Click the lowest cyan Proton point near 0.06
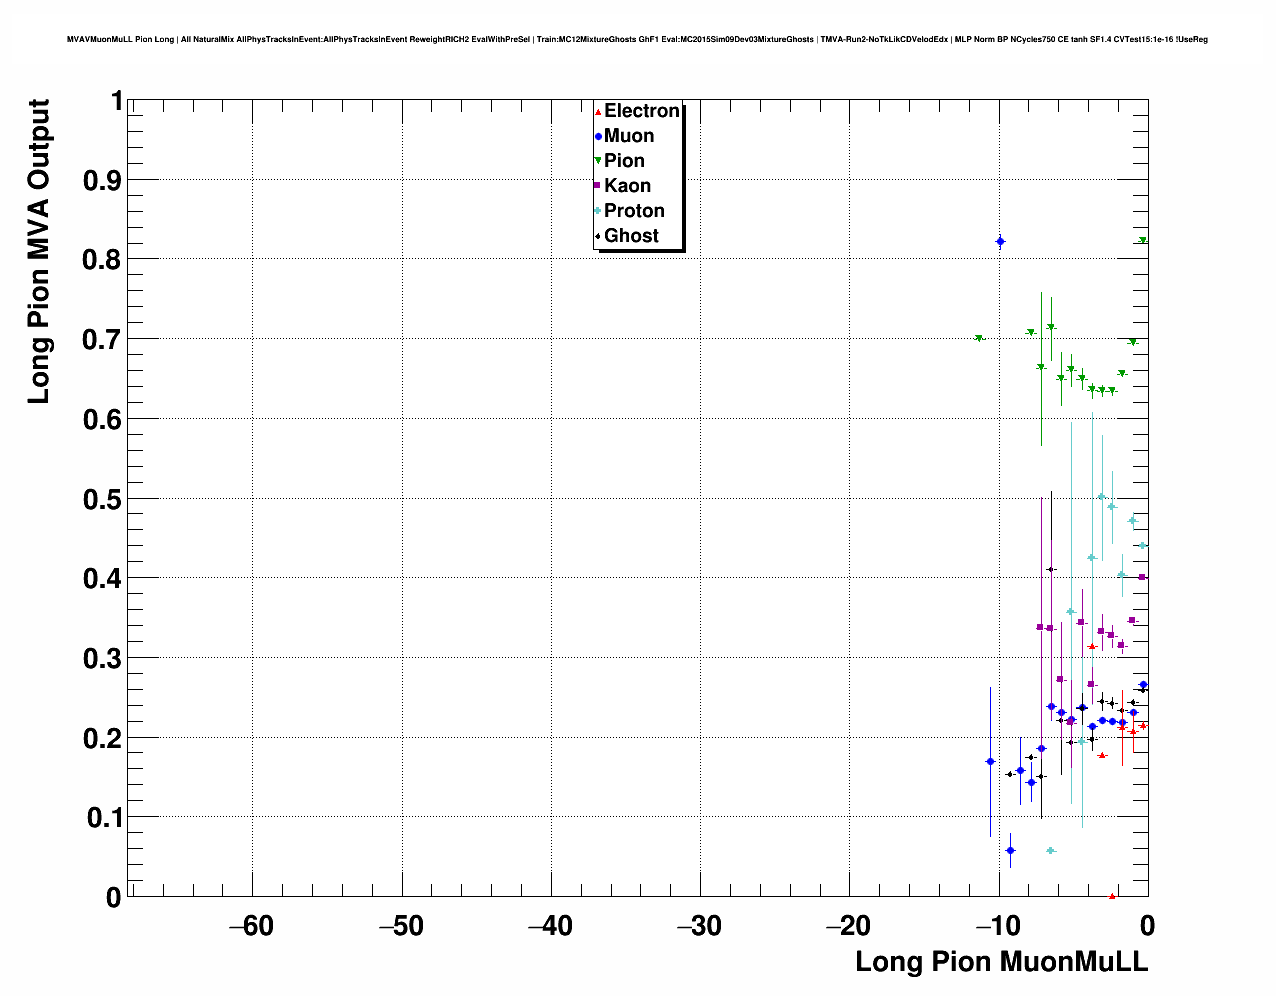Image resolution: width=1276 pixels, height=996 pixels. coord(1050,851)
